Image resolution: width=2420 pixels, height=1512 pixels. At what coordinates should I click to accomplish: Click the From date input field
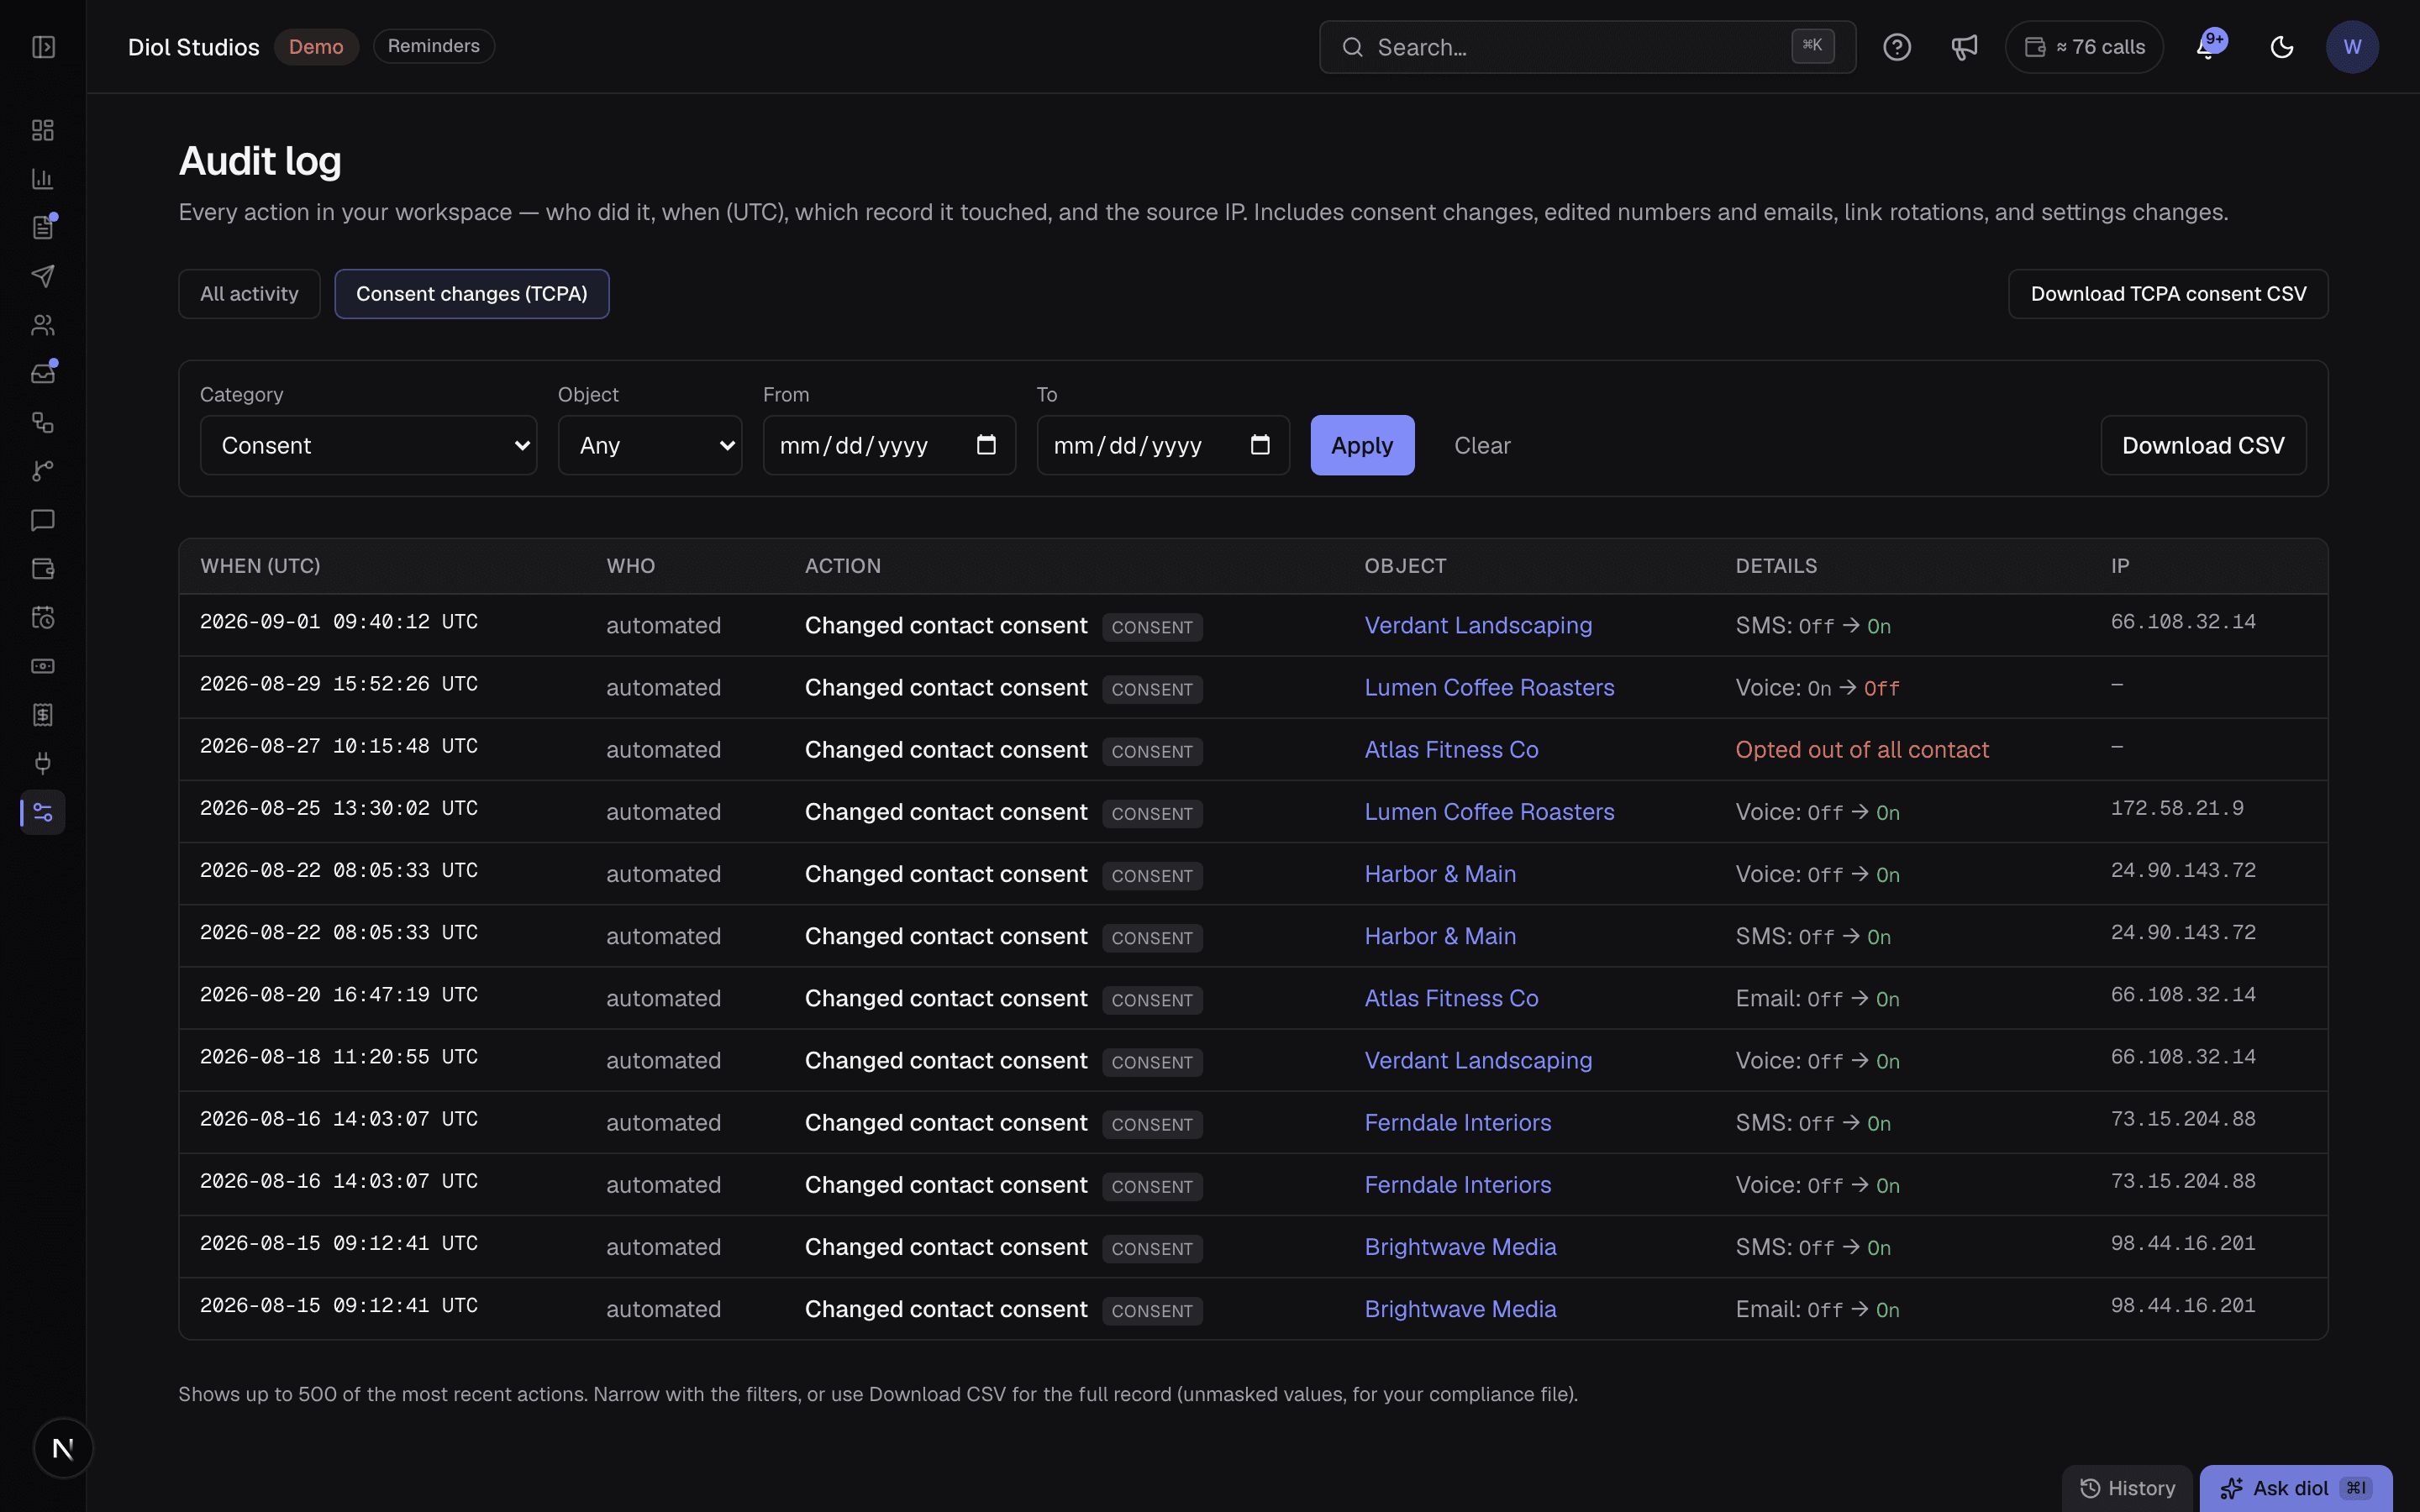coord(889,445)
